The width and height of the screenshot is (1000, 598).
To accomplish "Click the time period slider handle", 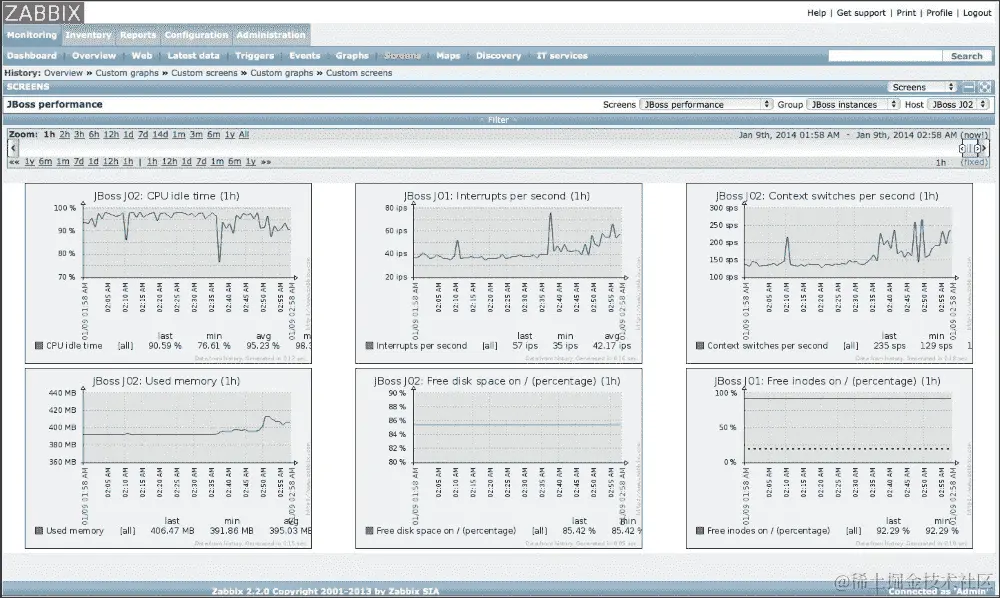I will [970, 147].
